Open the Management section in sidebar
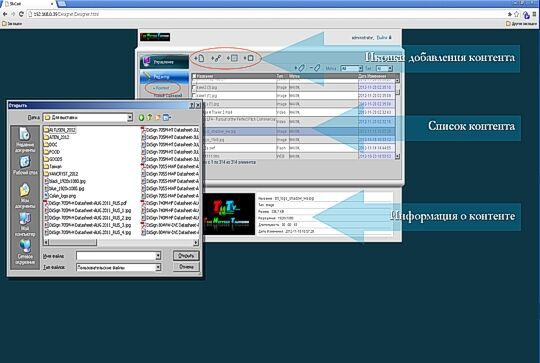Screen dimensions: 540x363 [165, 62]
